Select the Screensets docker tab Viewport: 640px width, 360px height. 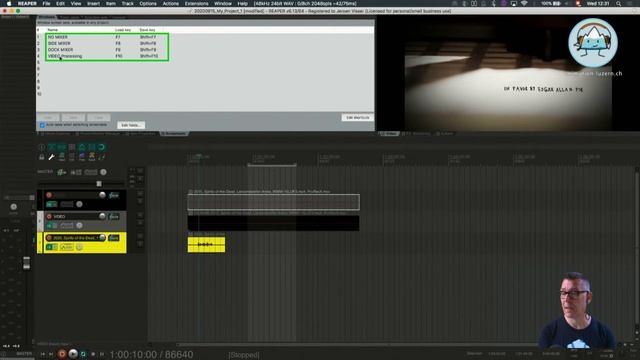point(174,133)
